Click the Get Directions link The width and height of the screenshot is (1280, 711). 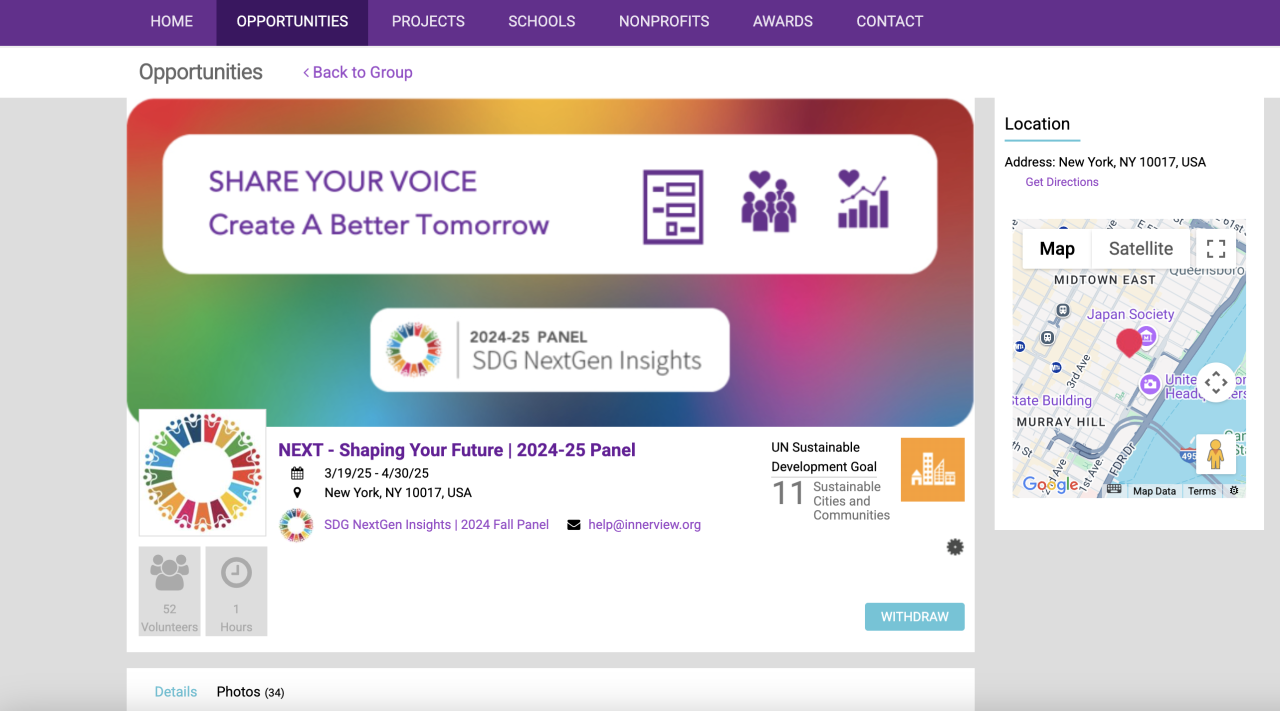(1062, 182)
